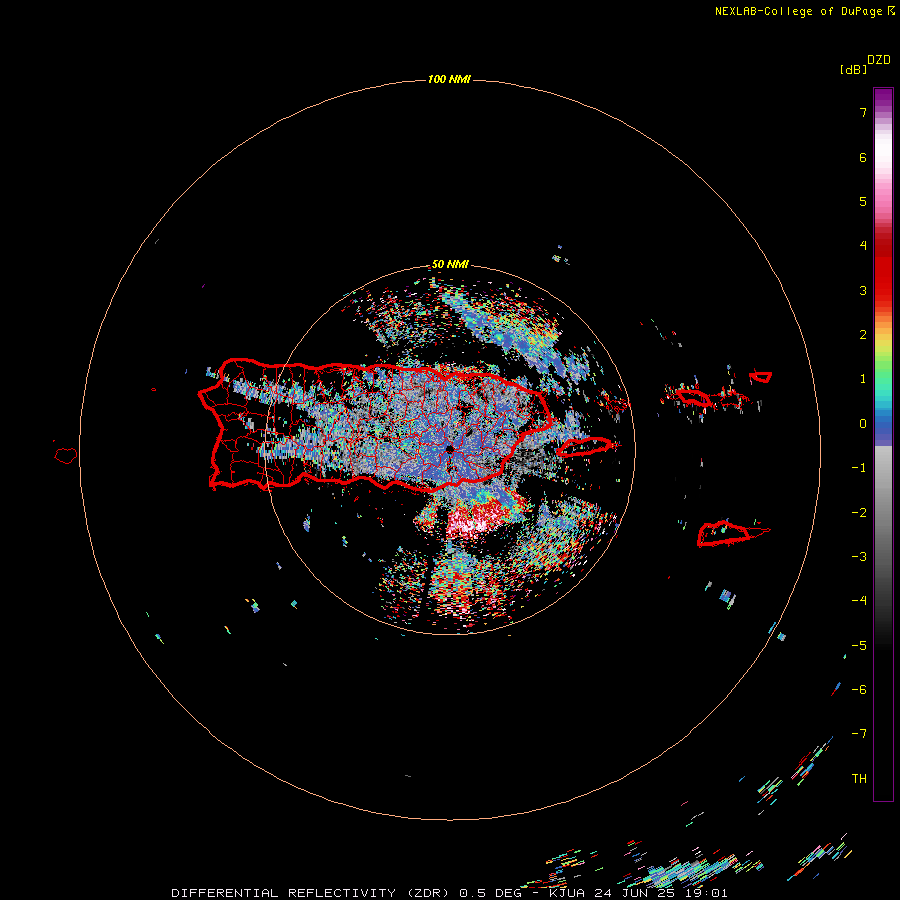Image resolution: width=900 pixels, height=900 pixels.
Task: Click the 0 tick label on the scale
Action: [863, 424]
